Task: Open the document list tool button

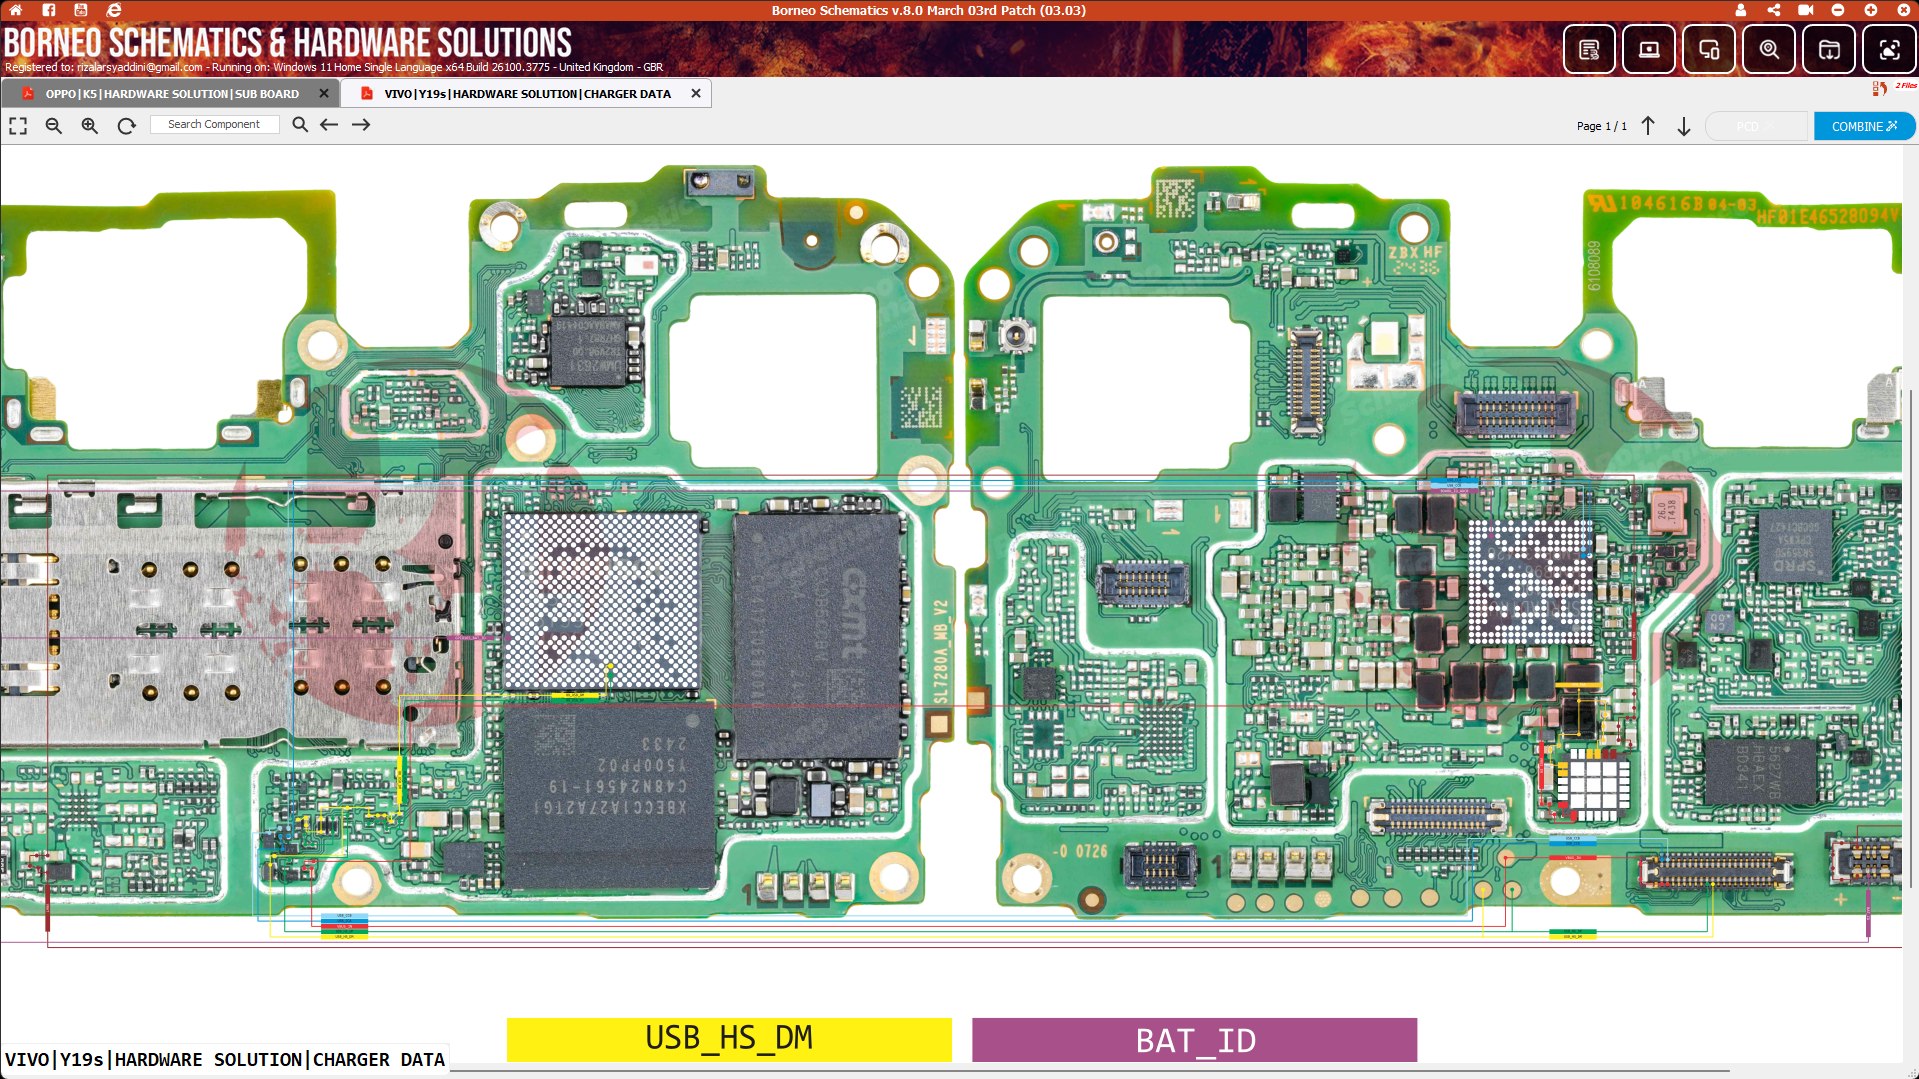Action: (1589, 50)
